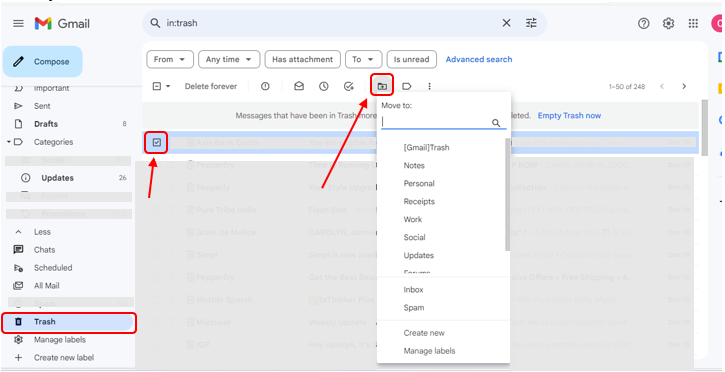Screen dimensions: 725x372
Task: Click the Move to search magnifier icon
Action: point(496,123)
